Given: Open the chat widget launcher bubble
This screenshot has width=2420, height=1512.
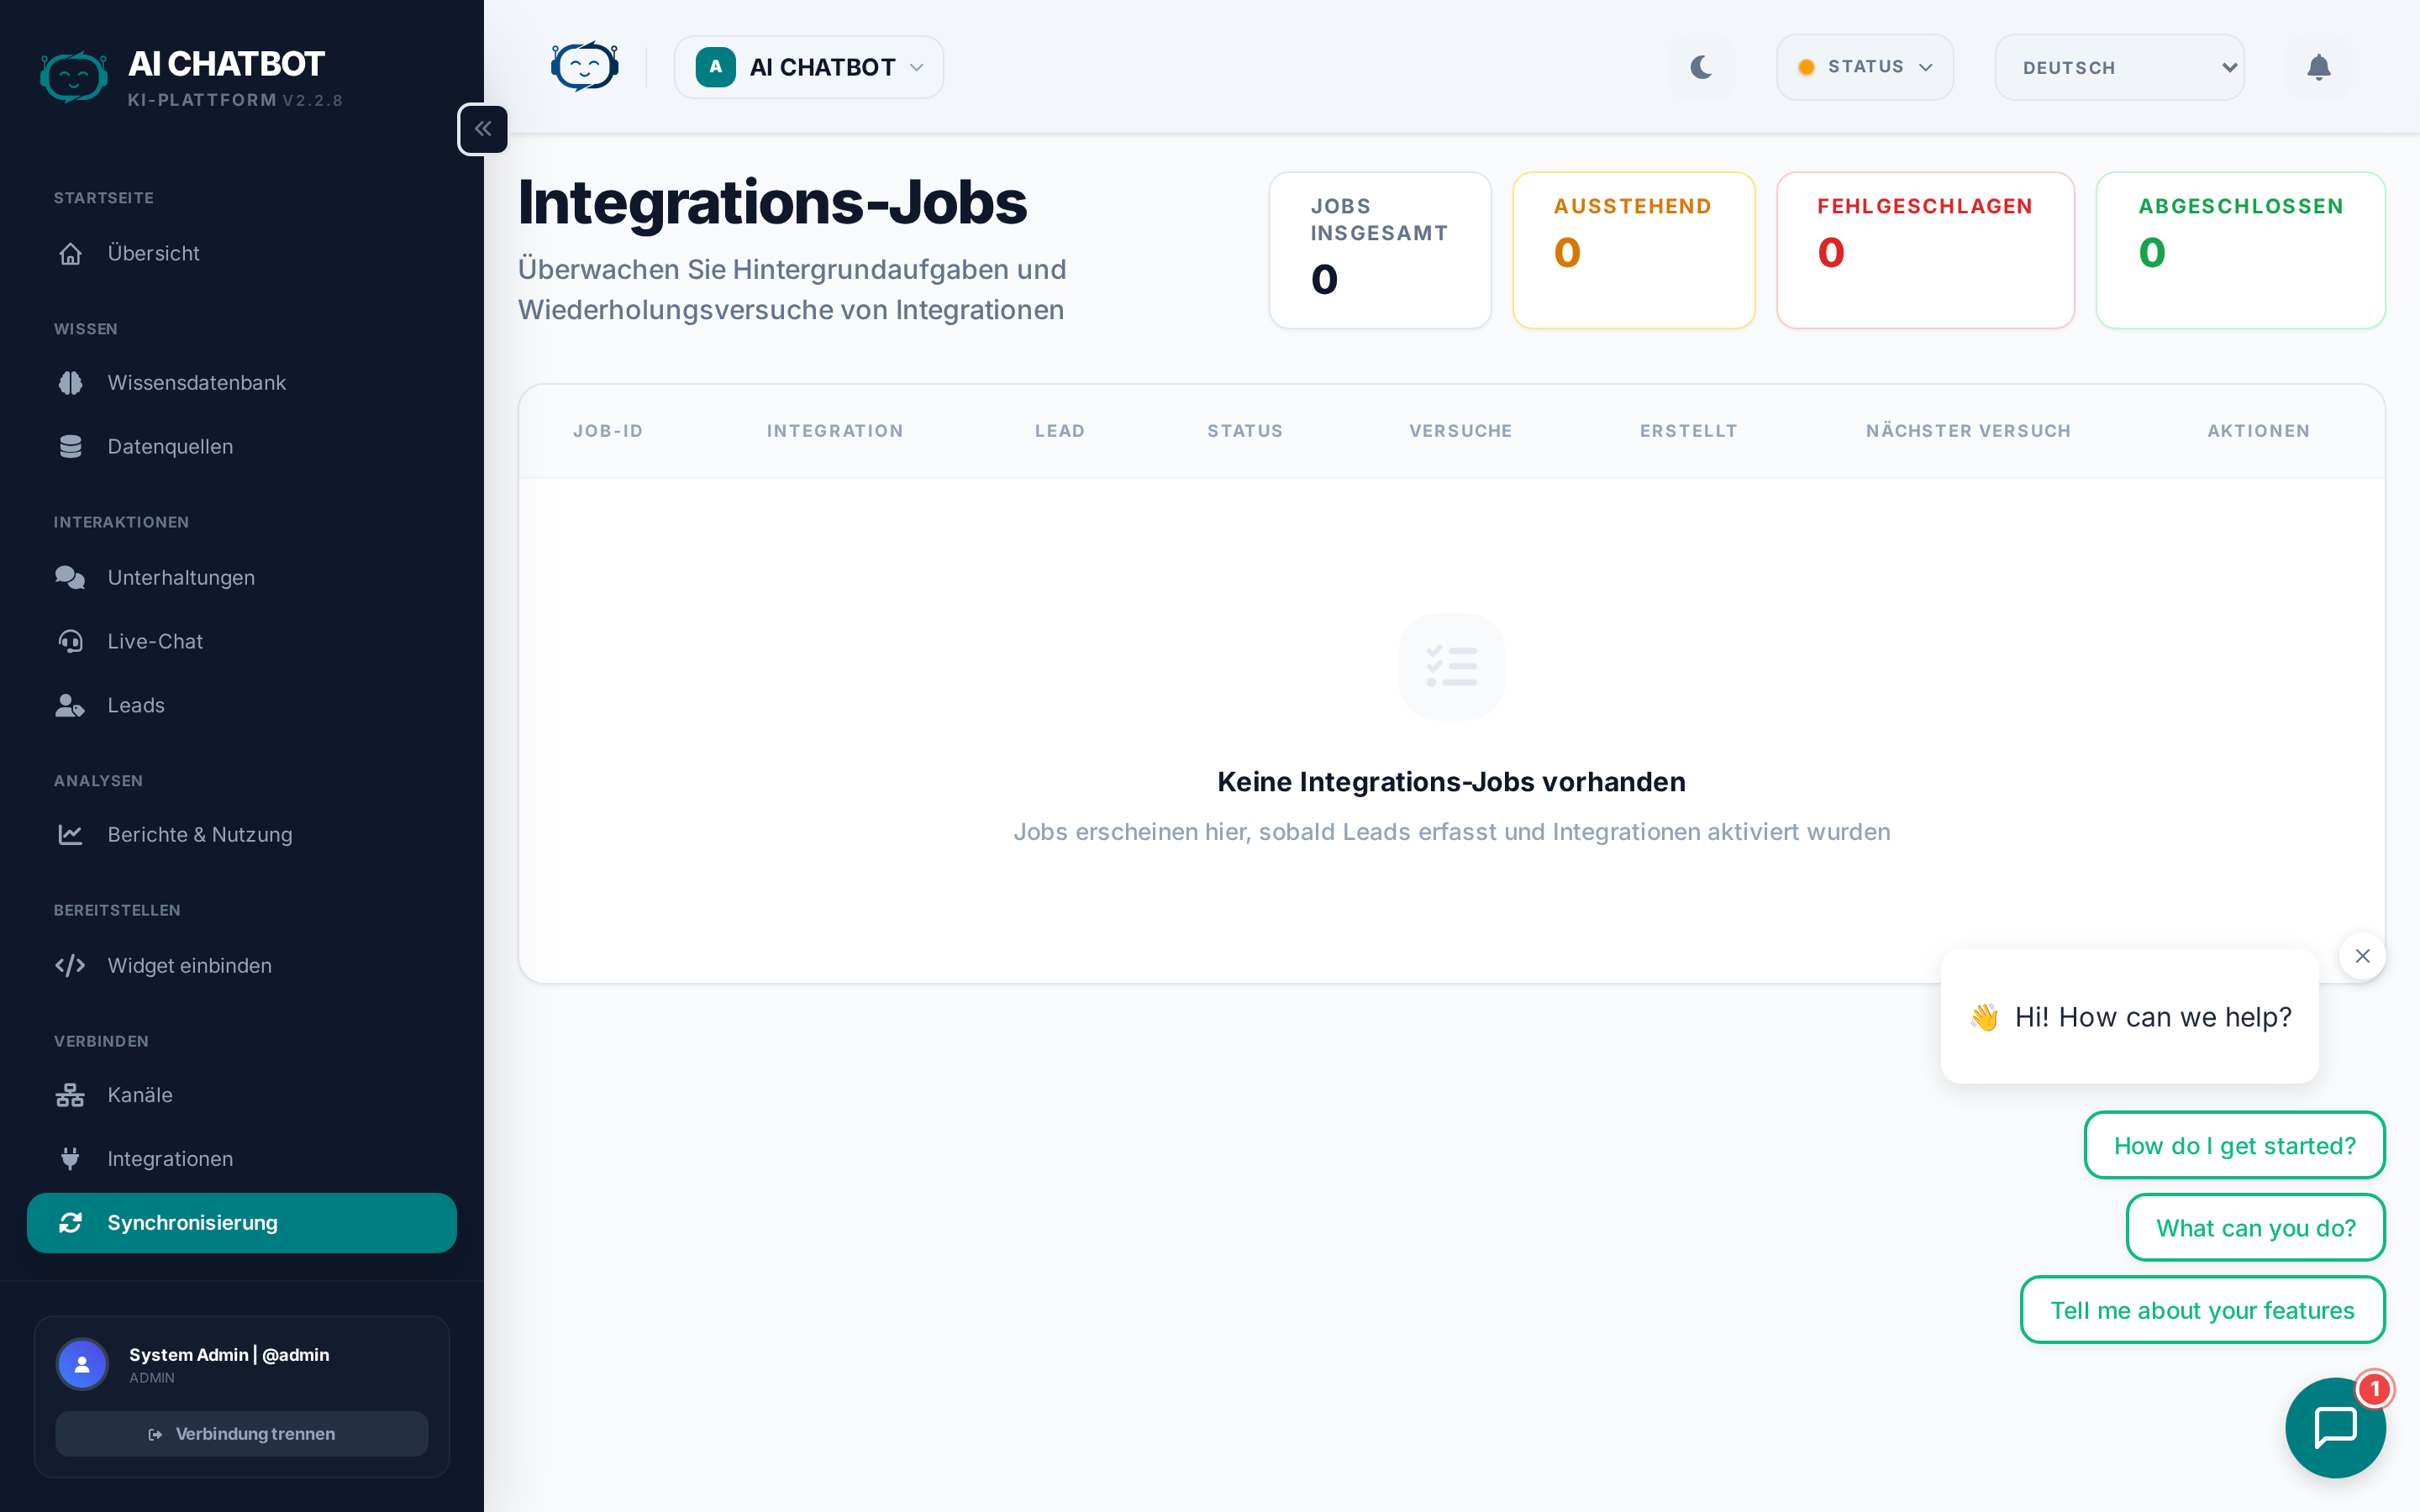Looking at the screenshot, I should [x=2334, y=1426].
